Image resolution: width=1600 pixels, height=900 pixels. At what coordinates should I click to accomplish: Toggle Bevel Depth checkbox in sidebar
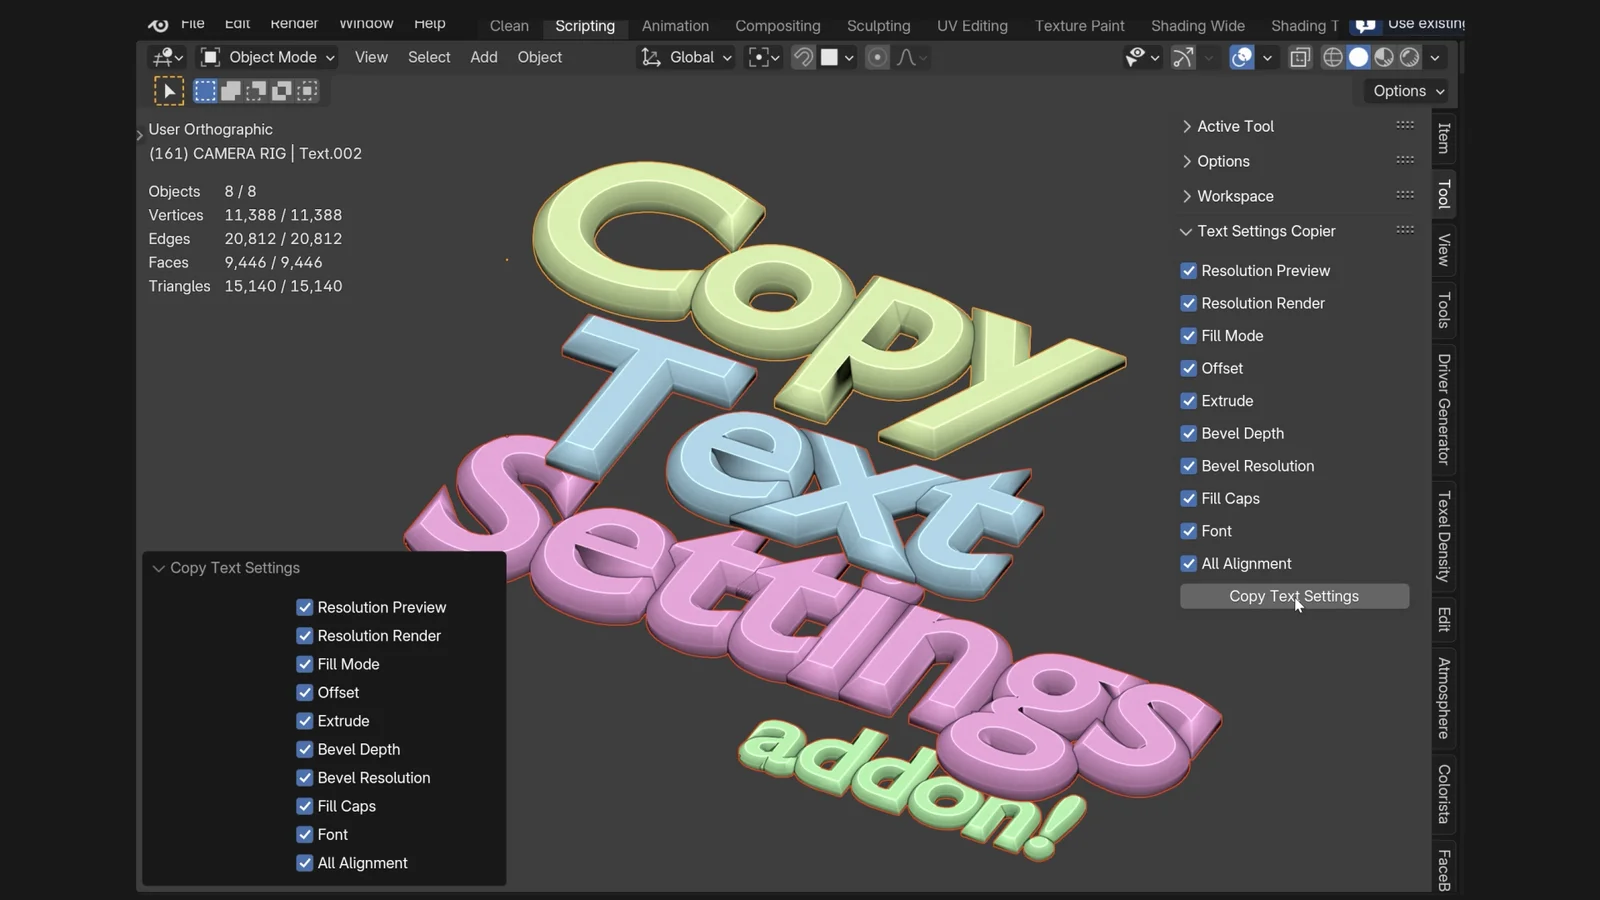[x=1189, y=434]
